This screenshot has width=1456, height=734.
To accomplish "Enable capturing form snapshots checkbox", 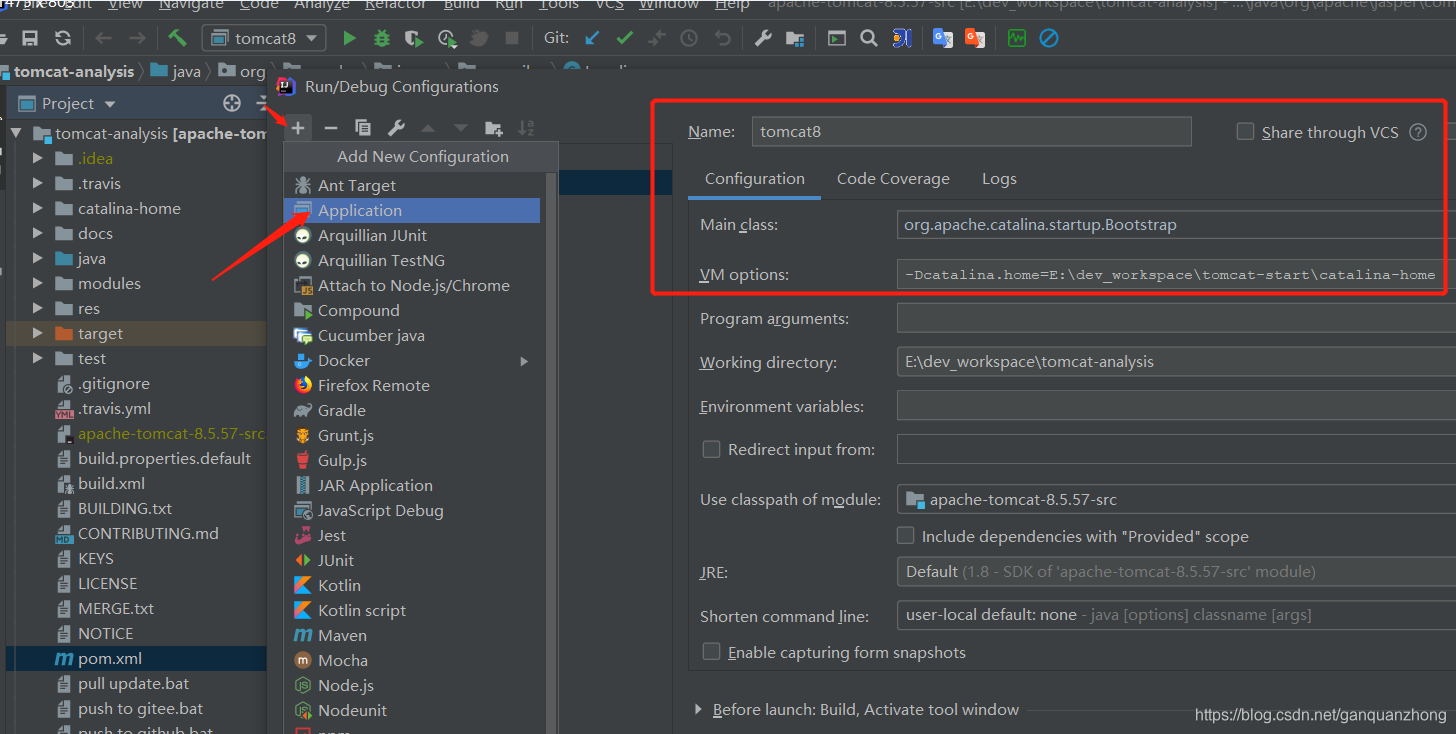I will click(711, 651).
